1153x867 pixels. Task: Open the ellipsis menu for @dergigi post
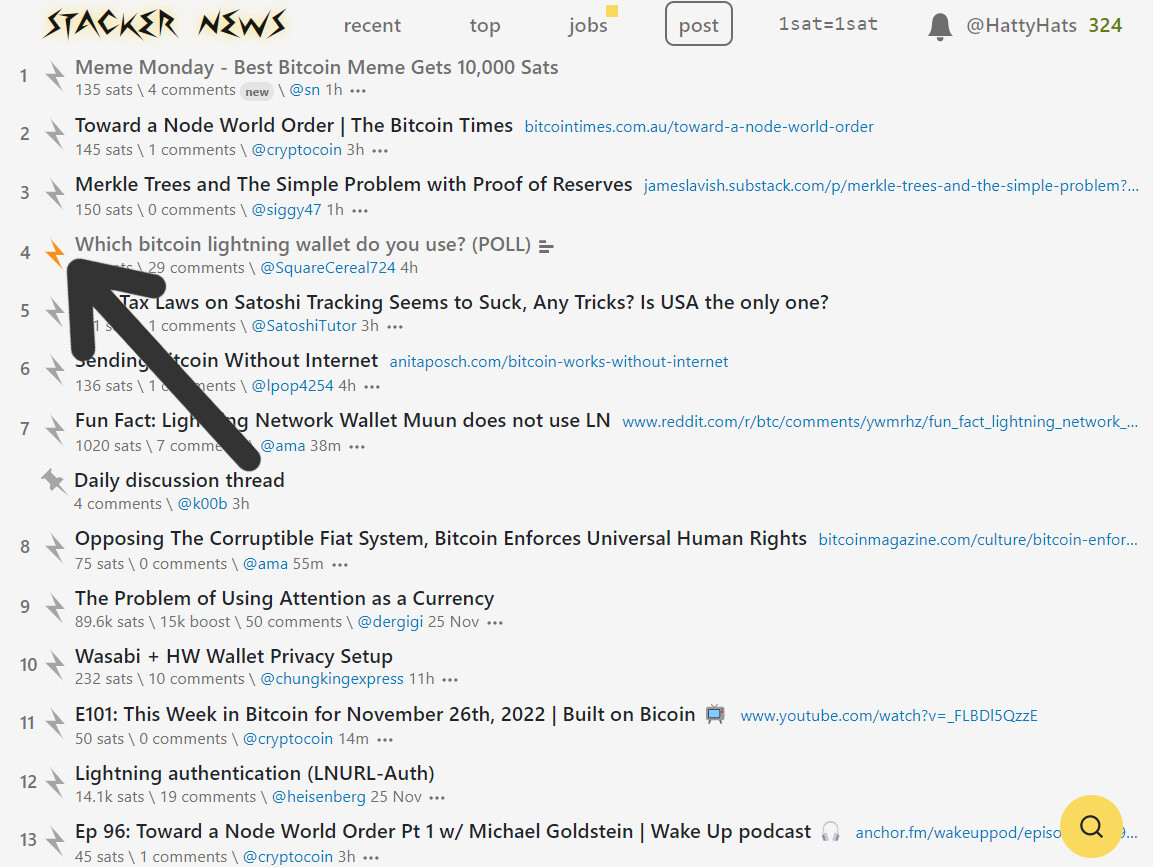tap(495, 623)
